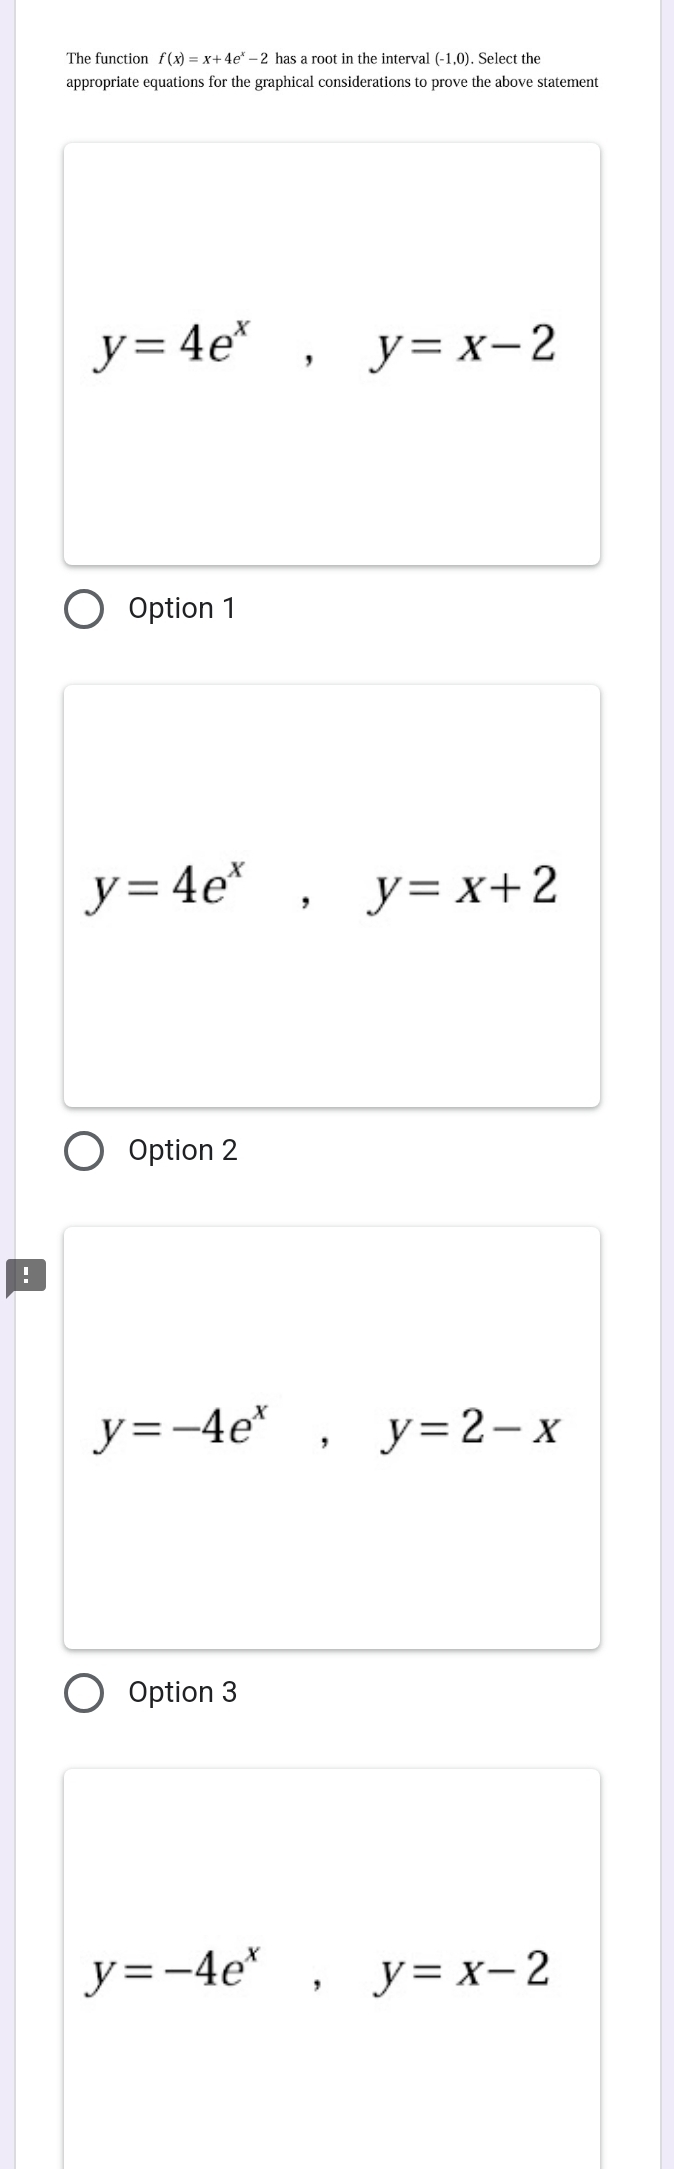Screen dimensions: 674x2169
Task: Choose the Option 2 radio button
Action: 84,1151
